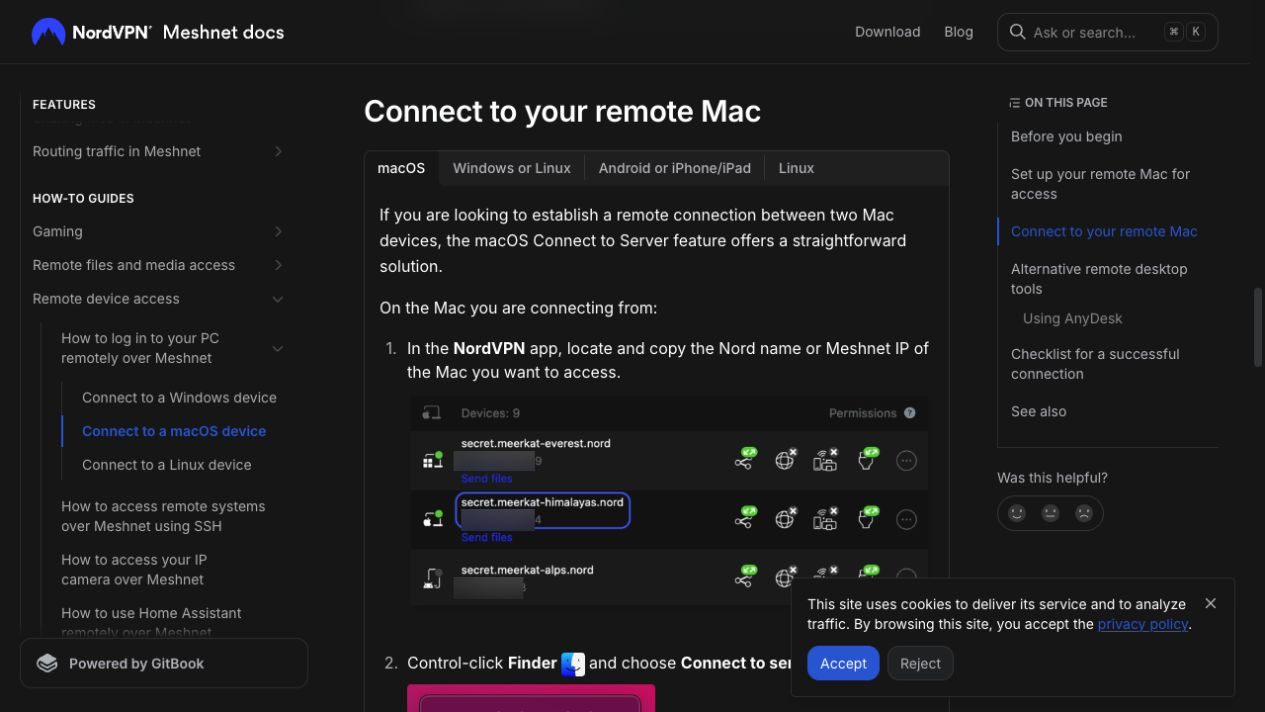Click the sad face feedback icon
This screenshot has height=712, width=1265.
tap(1084, 513)
